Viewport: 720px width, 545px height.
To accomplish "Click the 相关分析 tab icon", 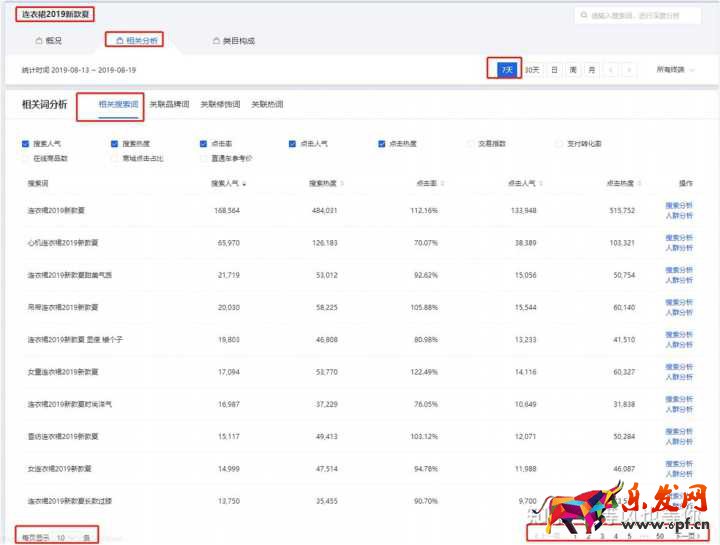I will (x=120, y=41).
